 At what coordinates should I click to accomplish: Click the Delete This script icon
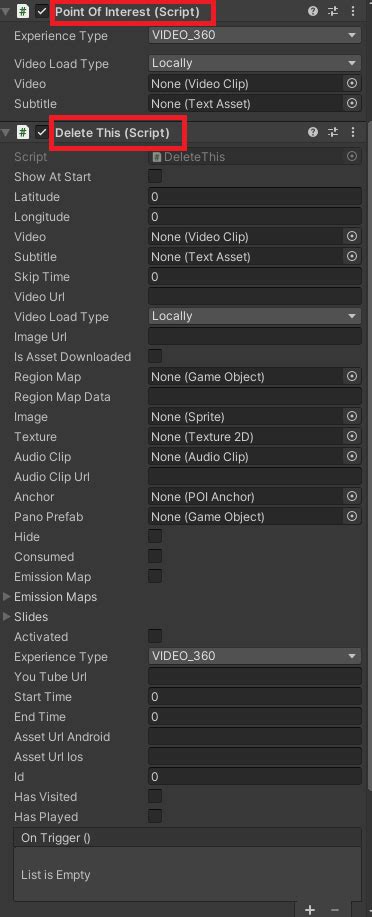coord(22,132)
